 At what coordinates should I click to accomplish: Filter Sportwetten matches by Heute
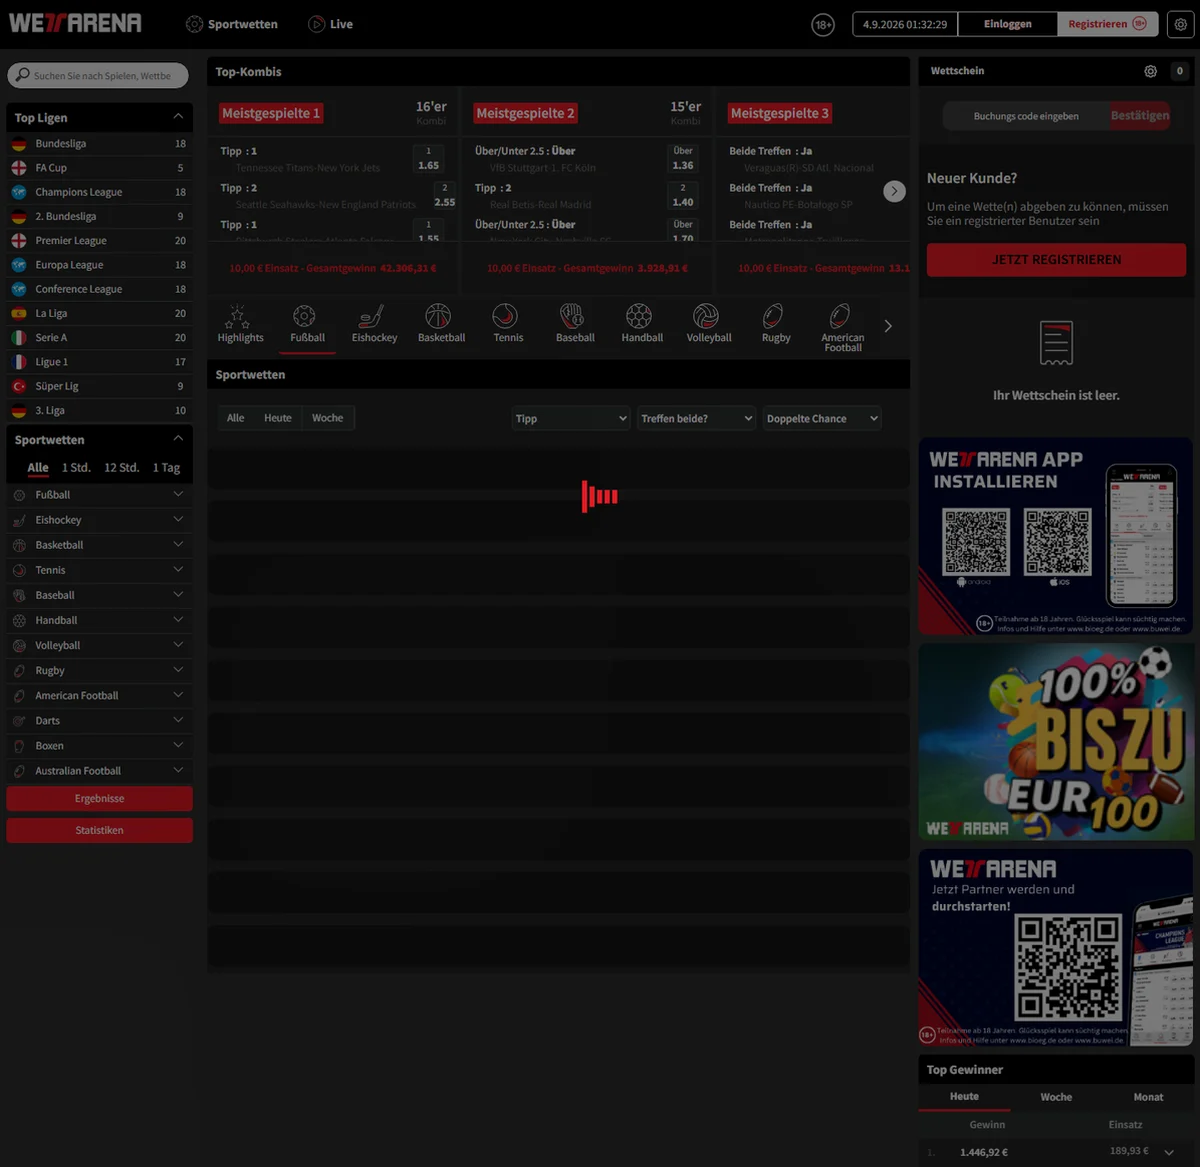pos(278,418)
